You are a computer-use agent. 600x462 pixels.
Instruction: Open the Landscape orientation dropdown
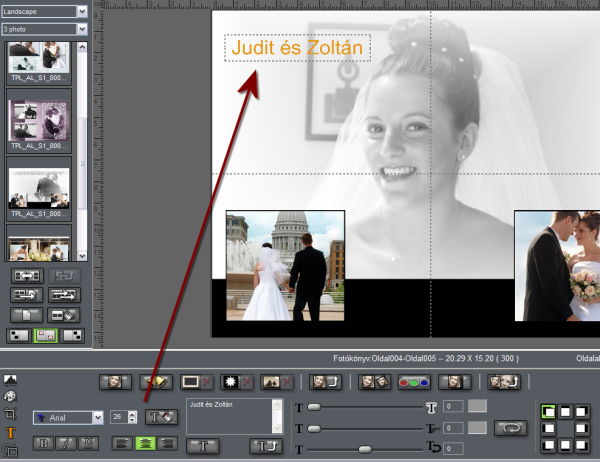(x=82, y=11)
